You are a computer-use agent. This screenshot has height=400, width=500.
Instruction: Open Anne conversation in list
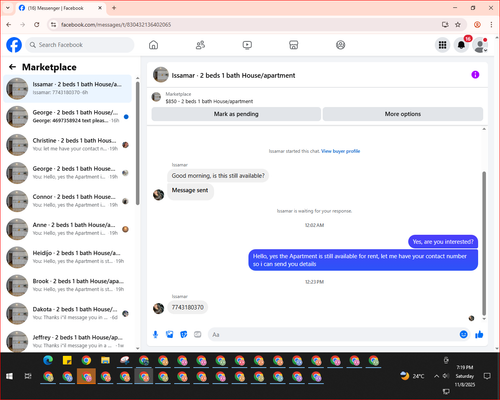[x=68, y=229]
